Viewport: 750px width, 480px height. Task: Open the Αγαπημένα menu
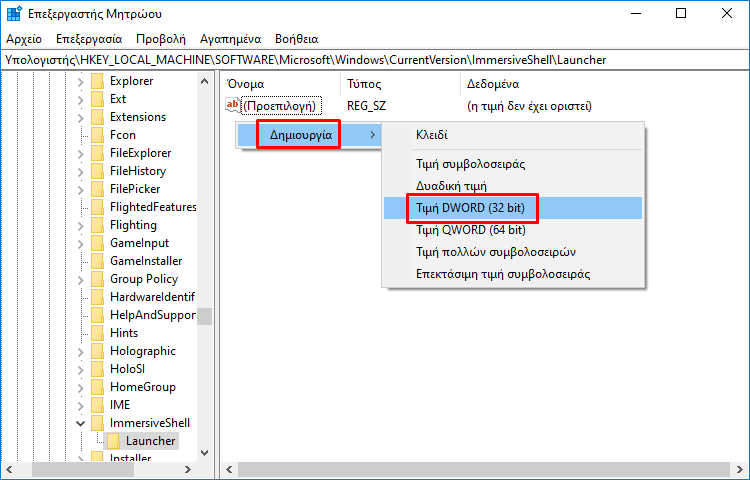231,39
